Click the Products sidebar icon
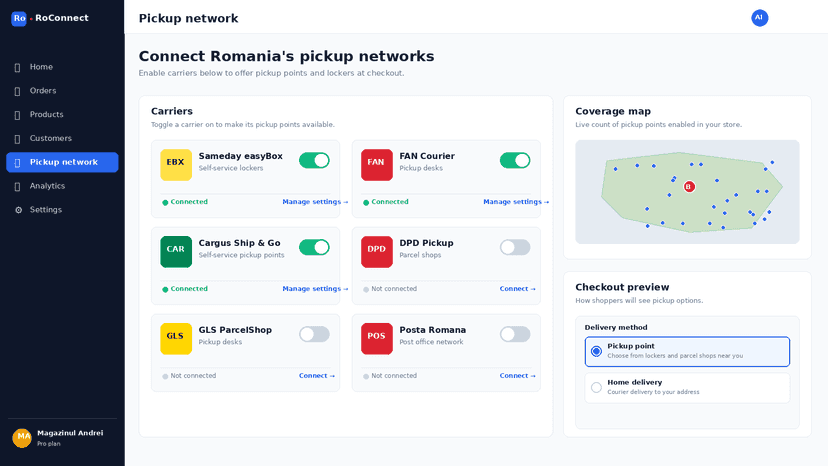828x466 pixels. (17, 115)
